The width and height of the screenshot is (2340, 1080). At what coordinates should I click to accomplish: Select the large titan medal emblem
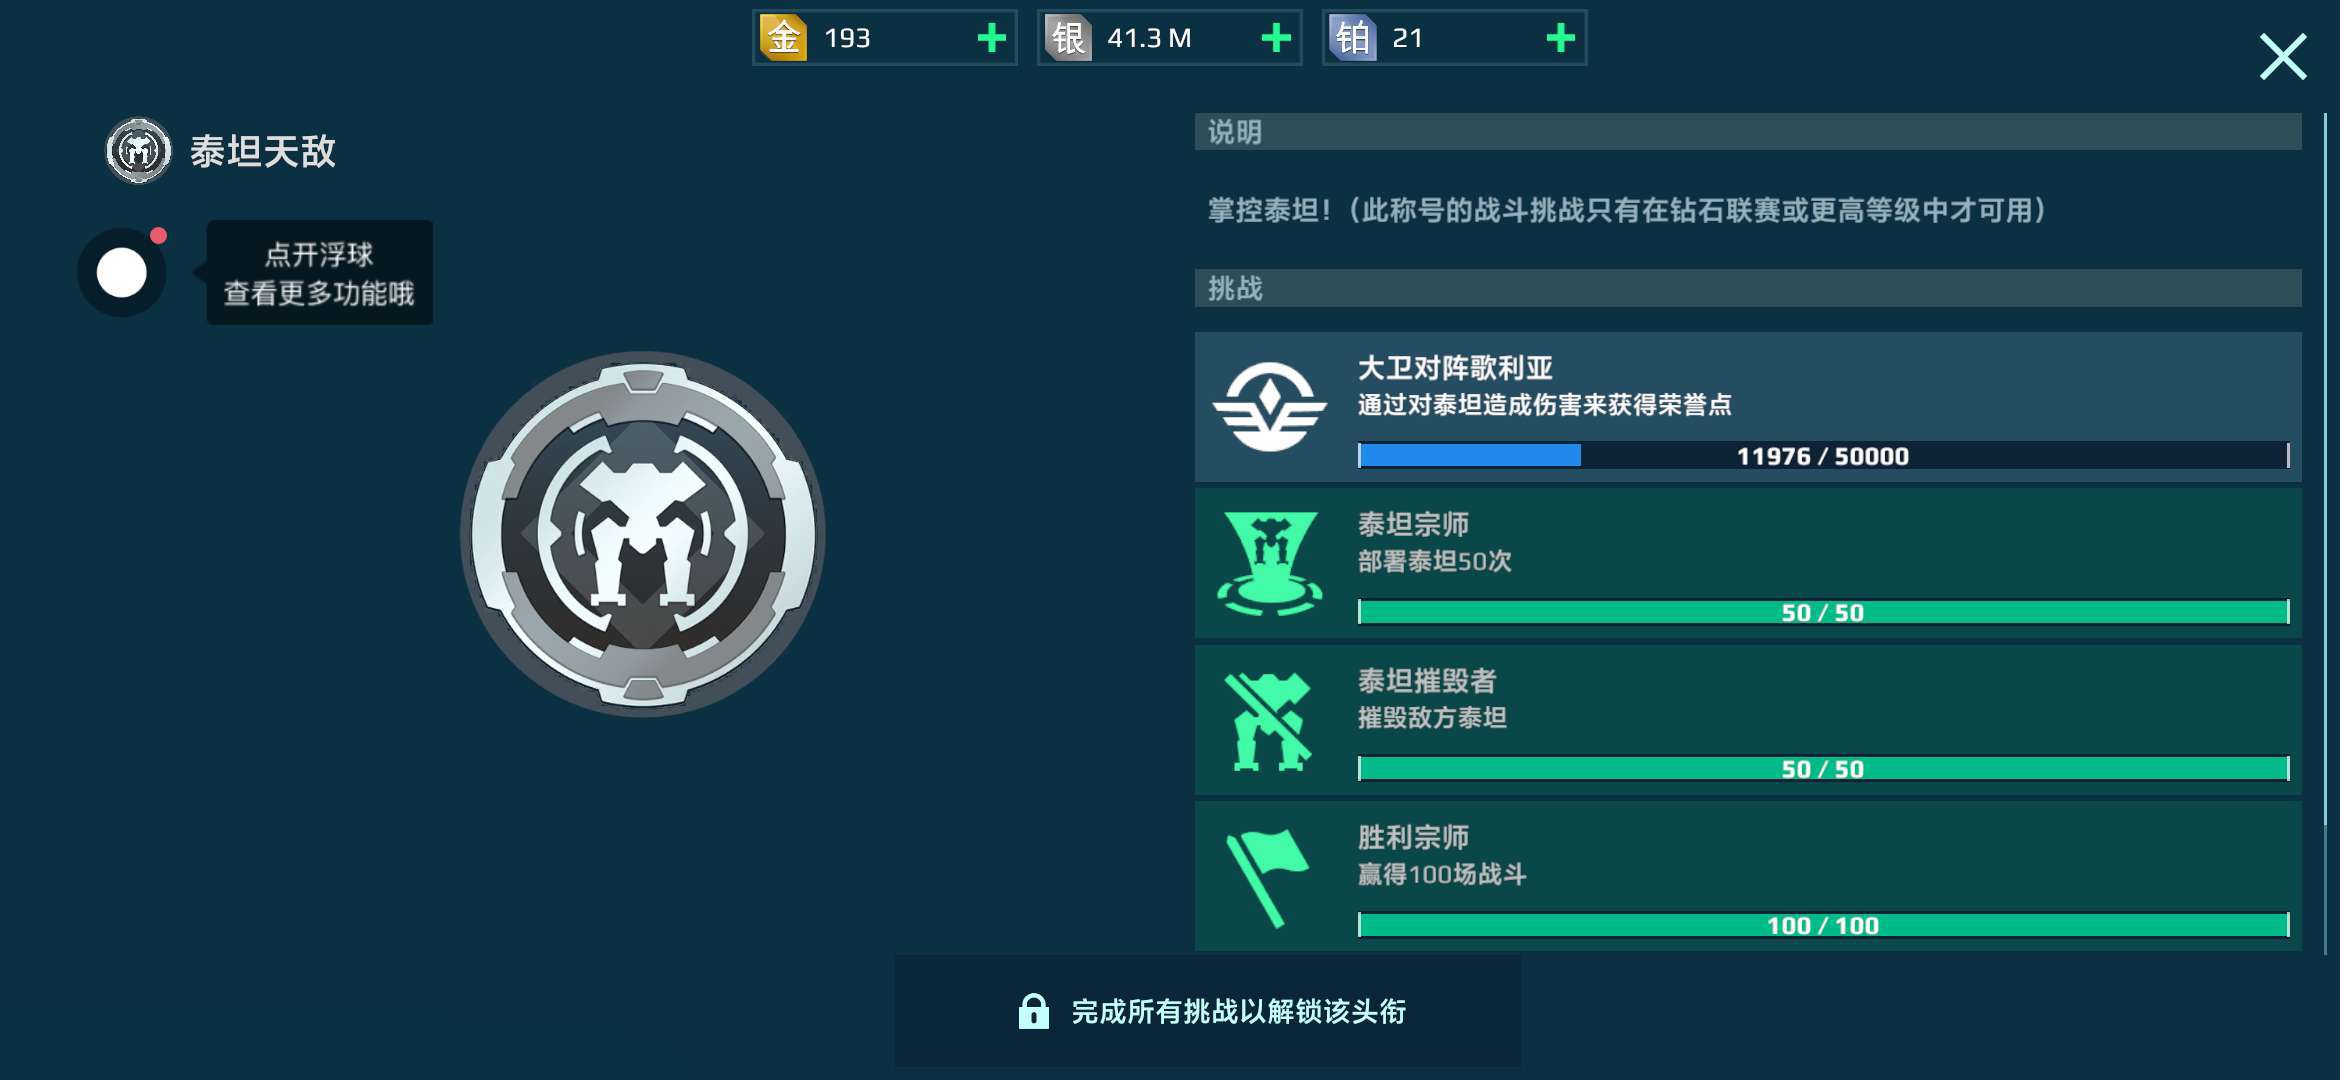coord(643,533)
